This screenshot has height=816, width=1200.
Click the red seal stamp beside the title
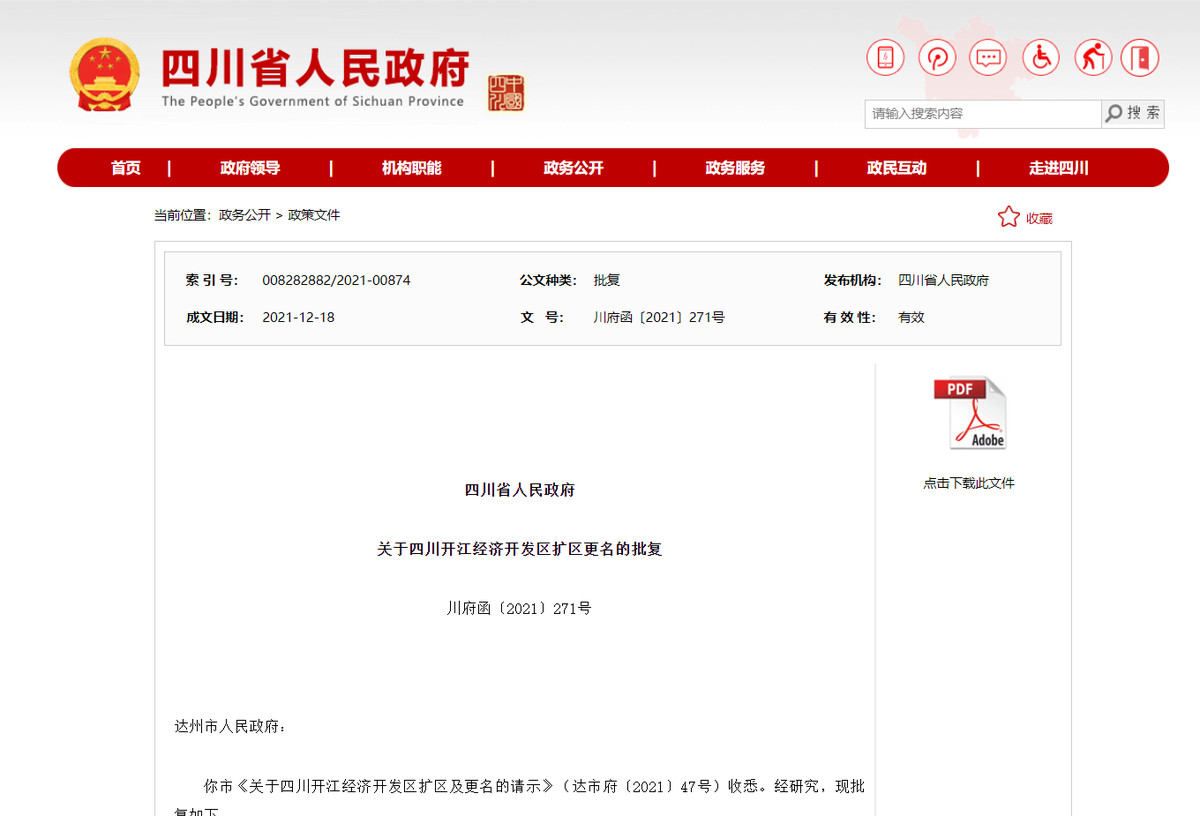coord(506,93)
